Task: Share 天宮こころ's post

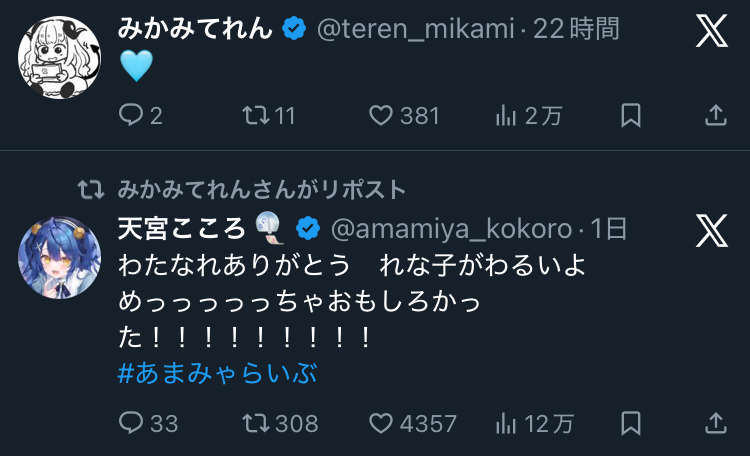Action: (716, 423)
